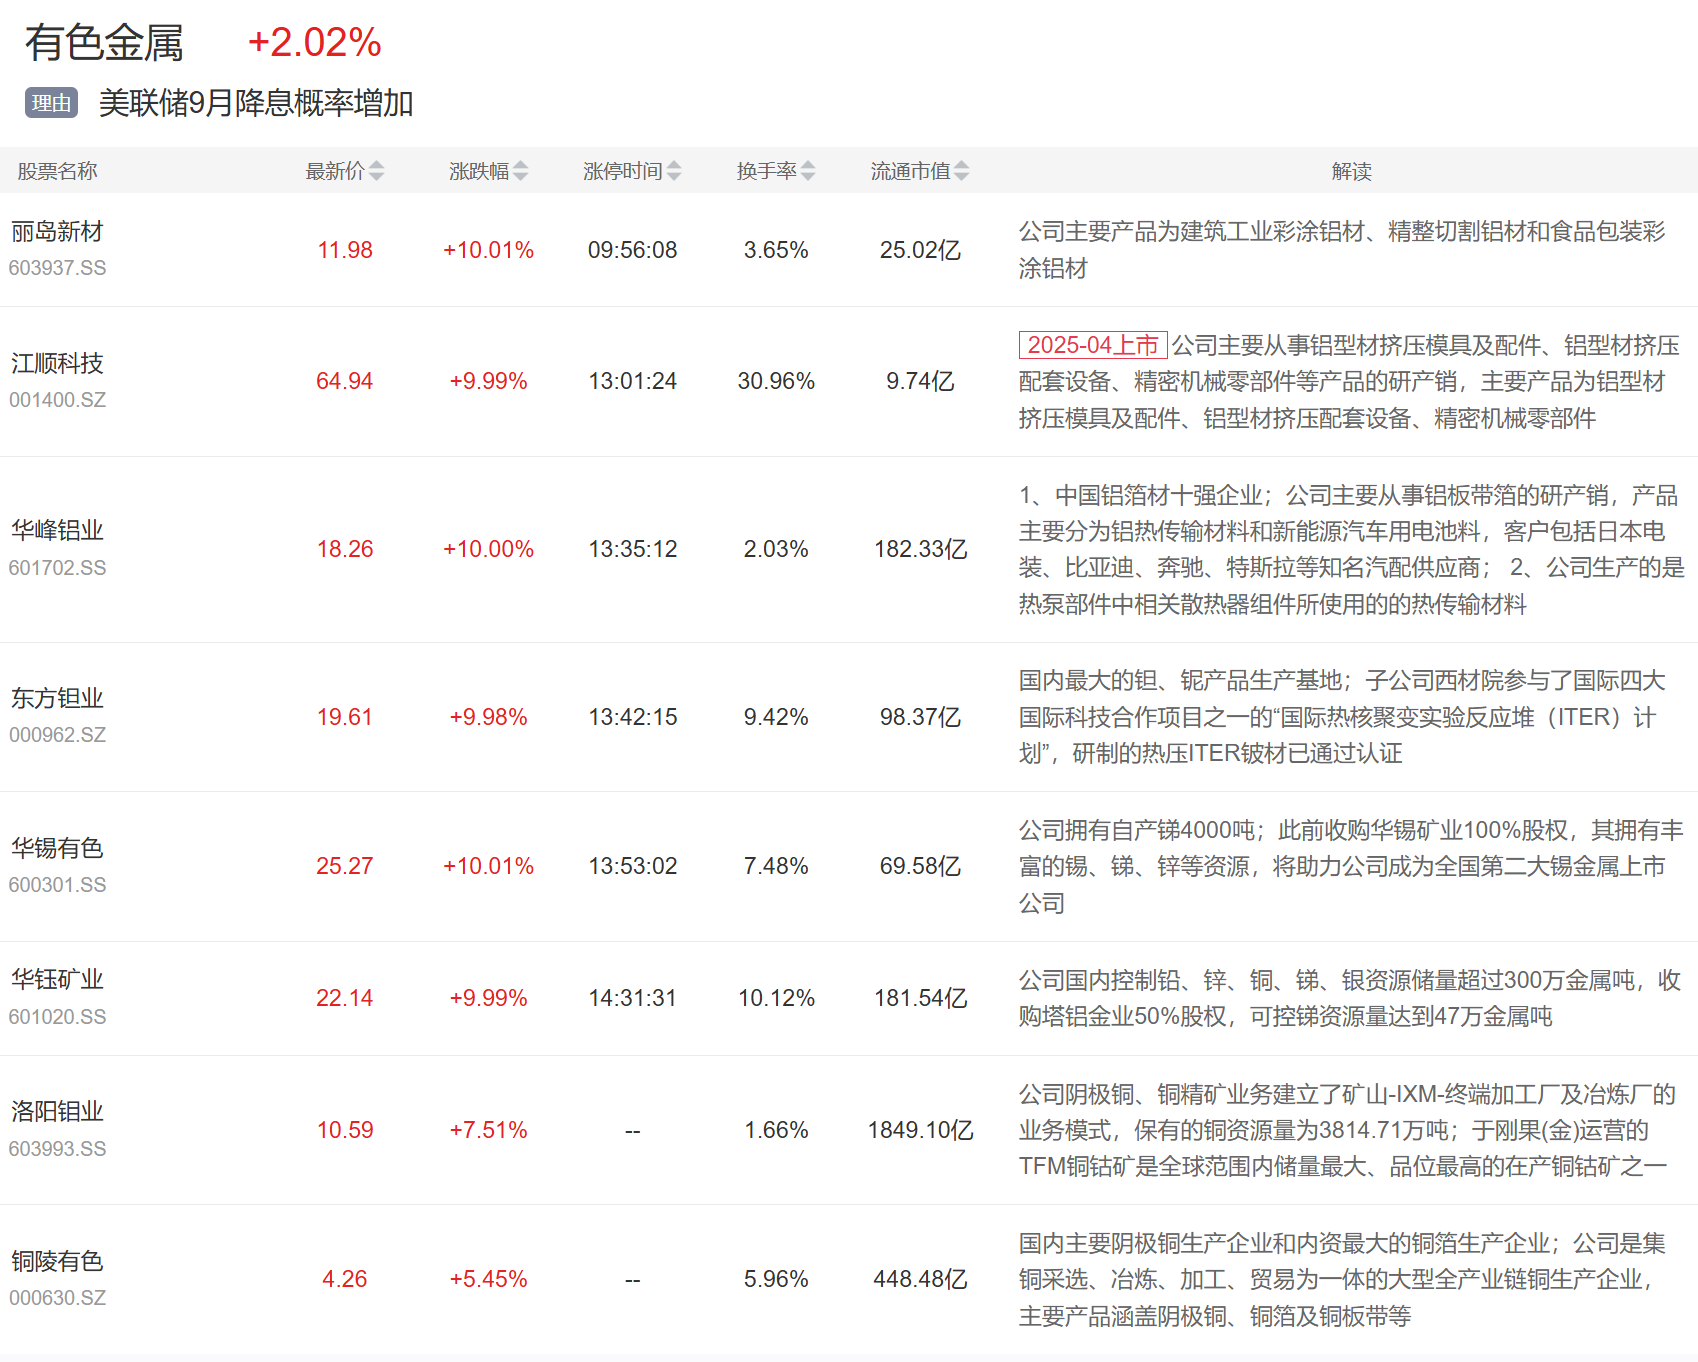Click limit-up time 09:56:08

632,250
